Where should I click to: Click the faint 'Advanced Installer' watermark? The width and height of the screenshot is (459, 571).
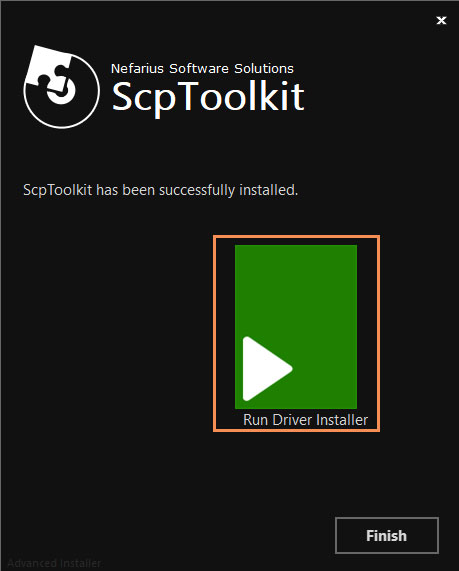(54, 563)
